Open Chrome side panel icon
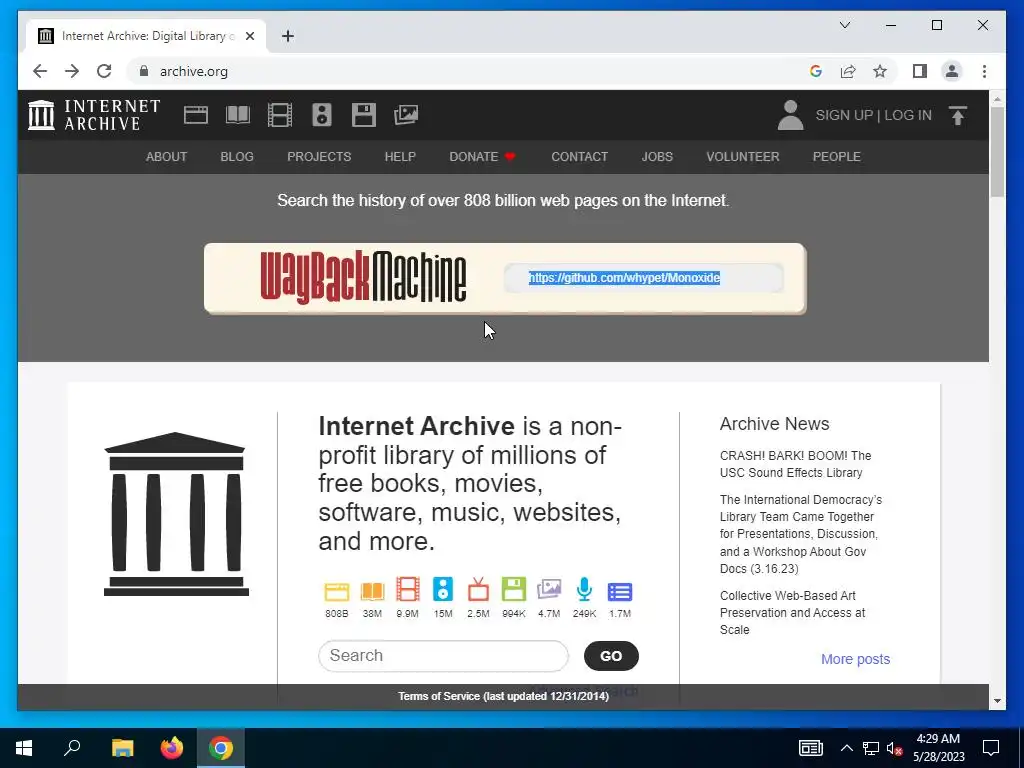 (920, 71)
